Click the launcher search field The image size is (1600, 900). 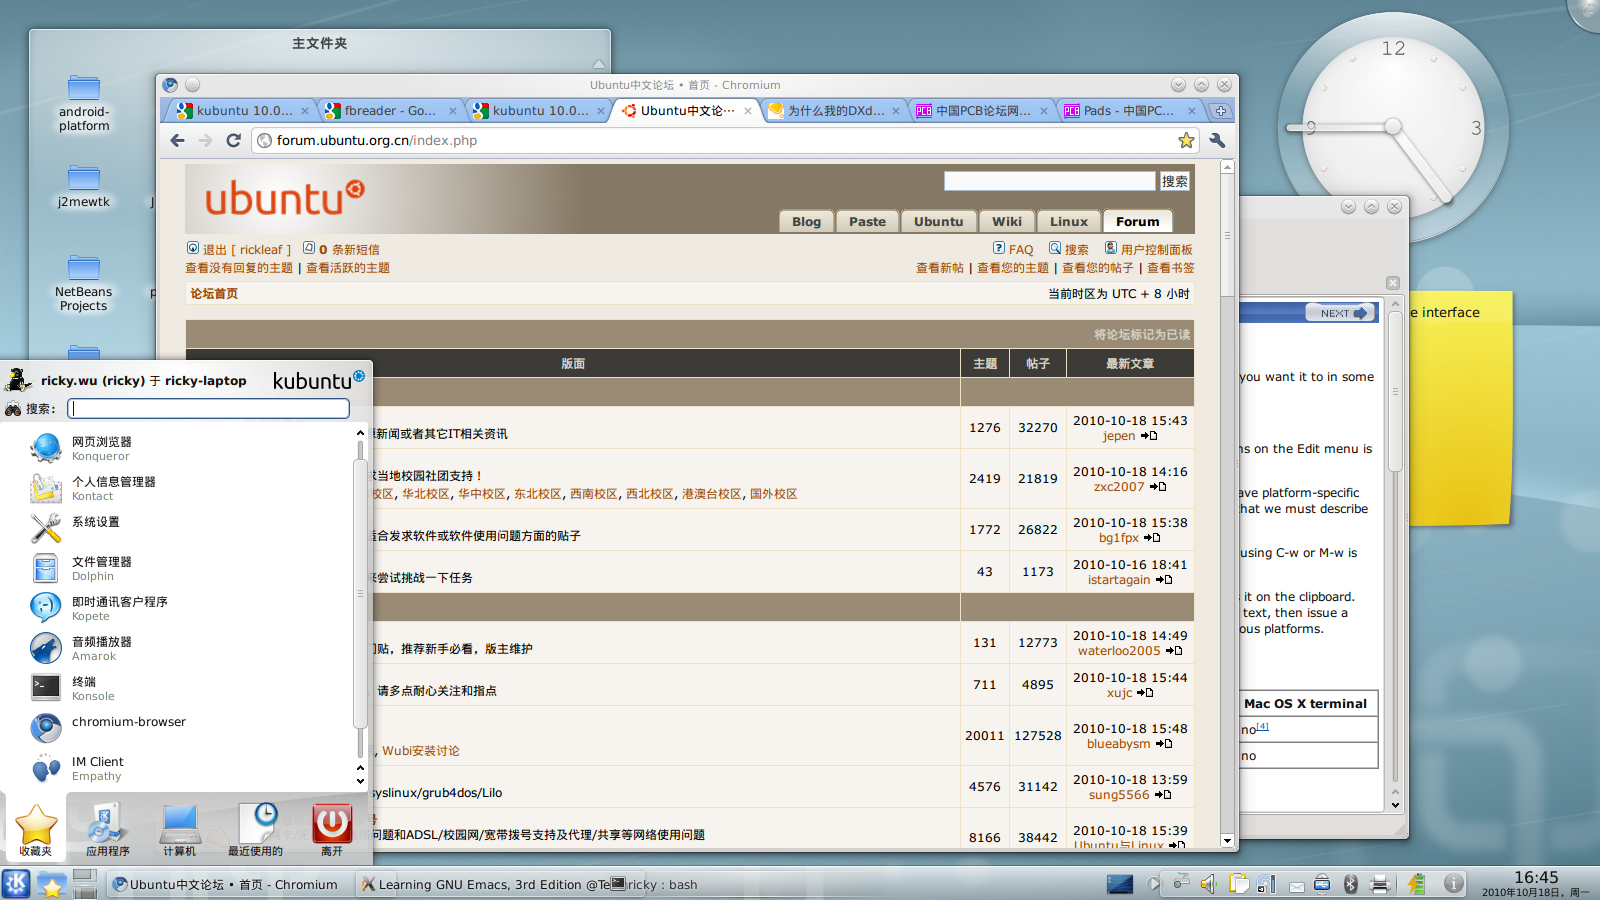coord(208,408)
